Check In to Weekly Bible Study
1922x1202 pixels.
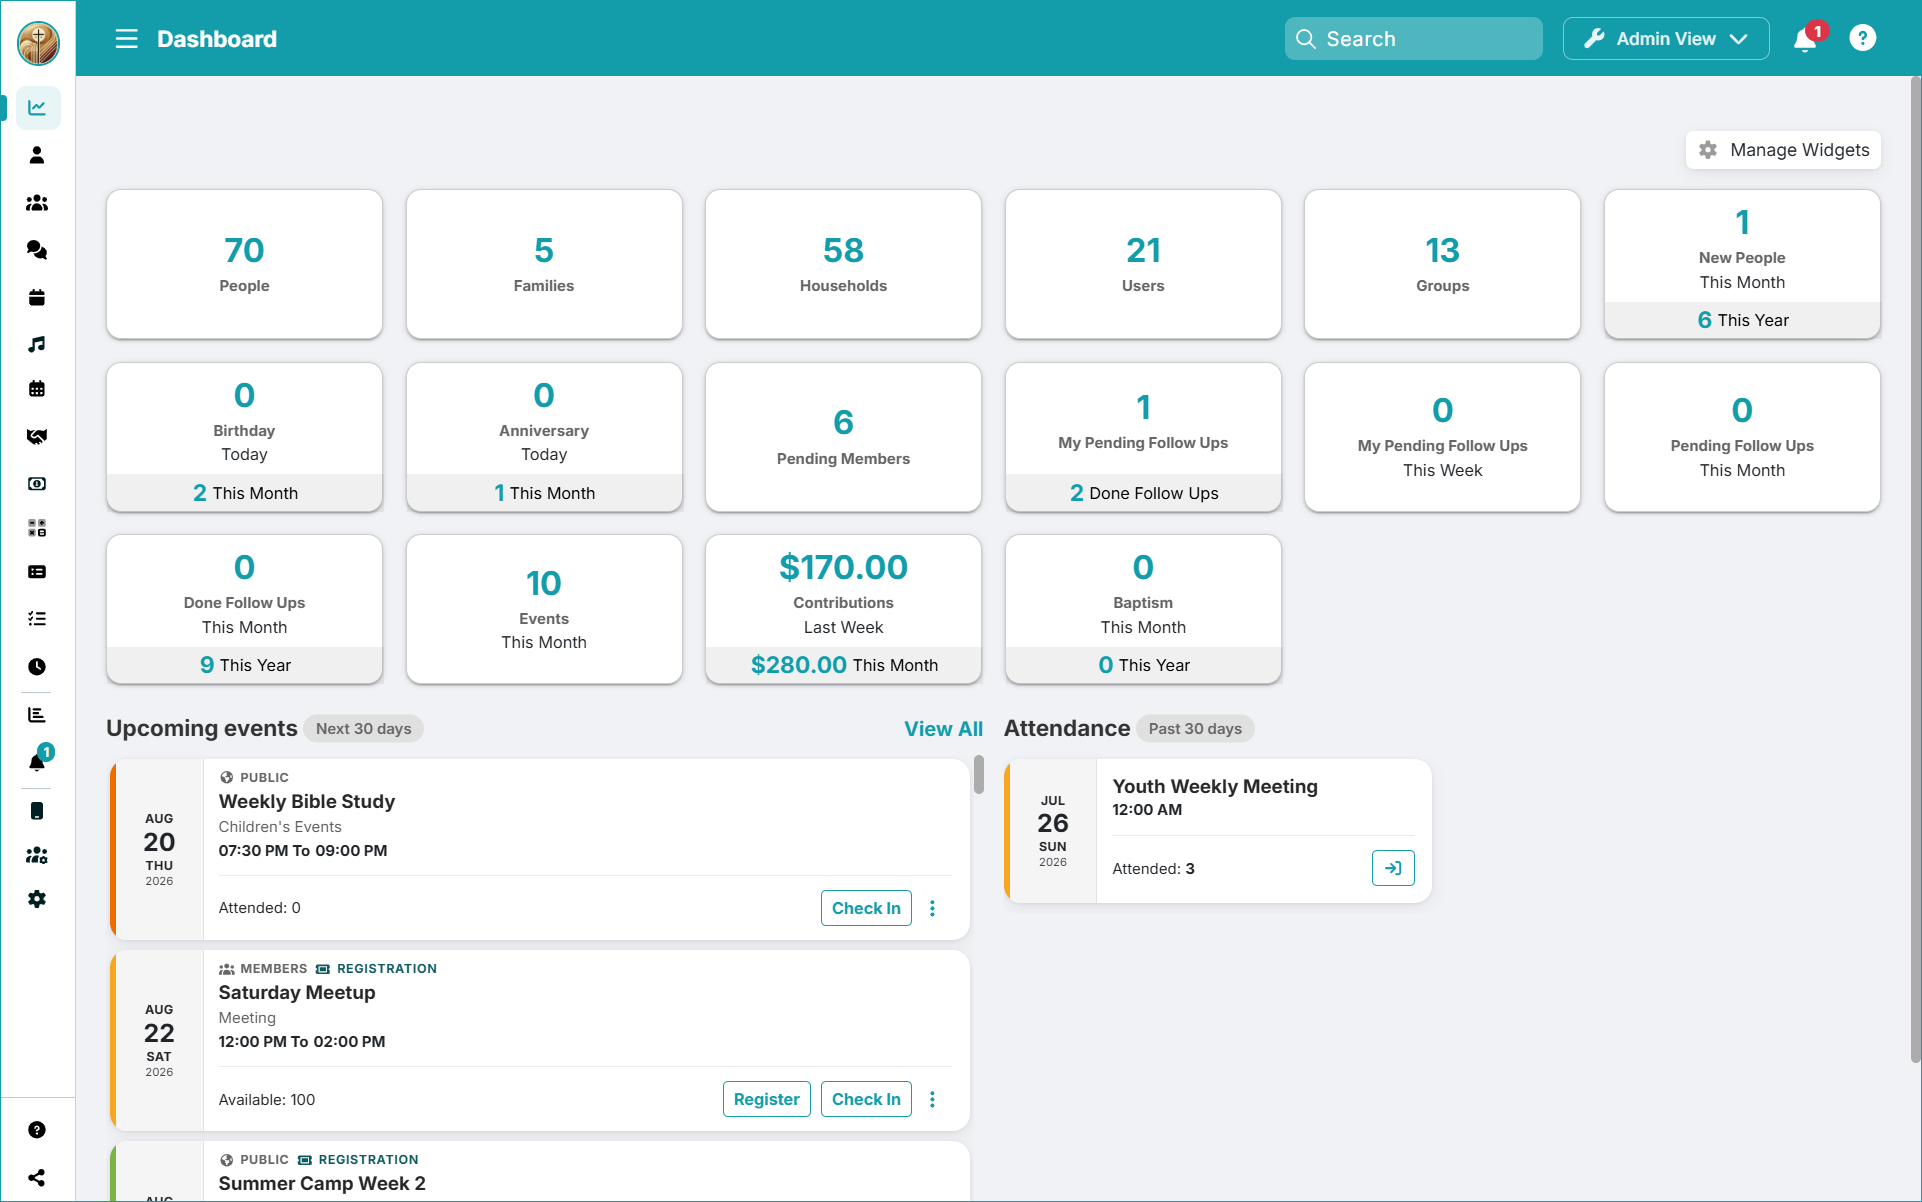click(x=866, y=908)
